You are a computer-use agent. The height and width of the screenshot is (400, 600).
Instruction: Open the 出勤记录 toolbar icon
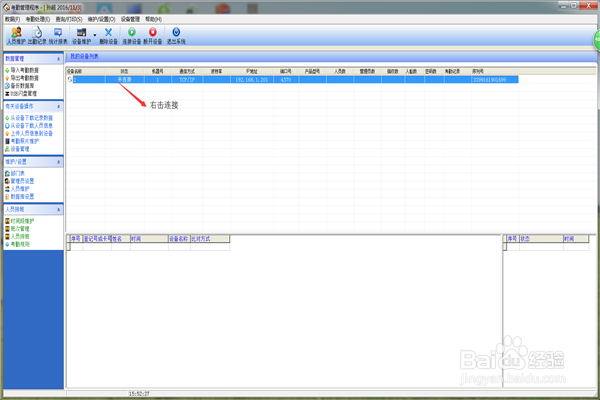tap(37, 36)
